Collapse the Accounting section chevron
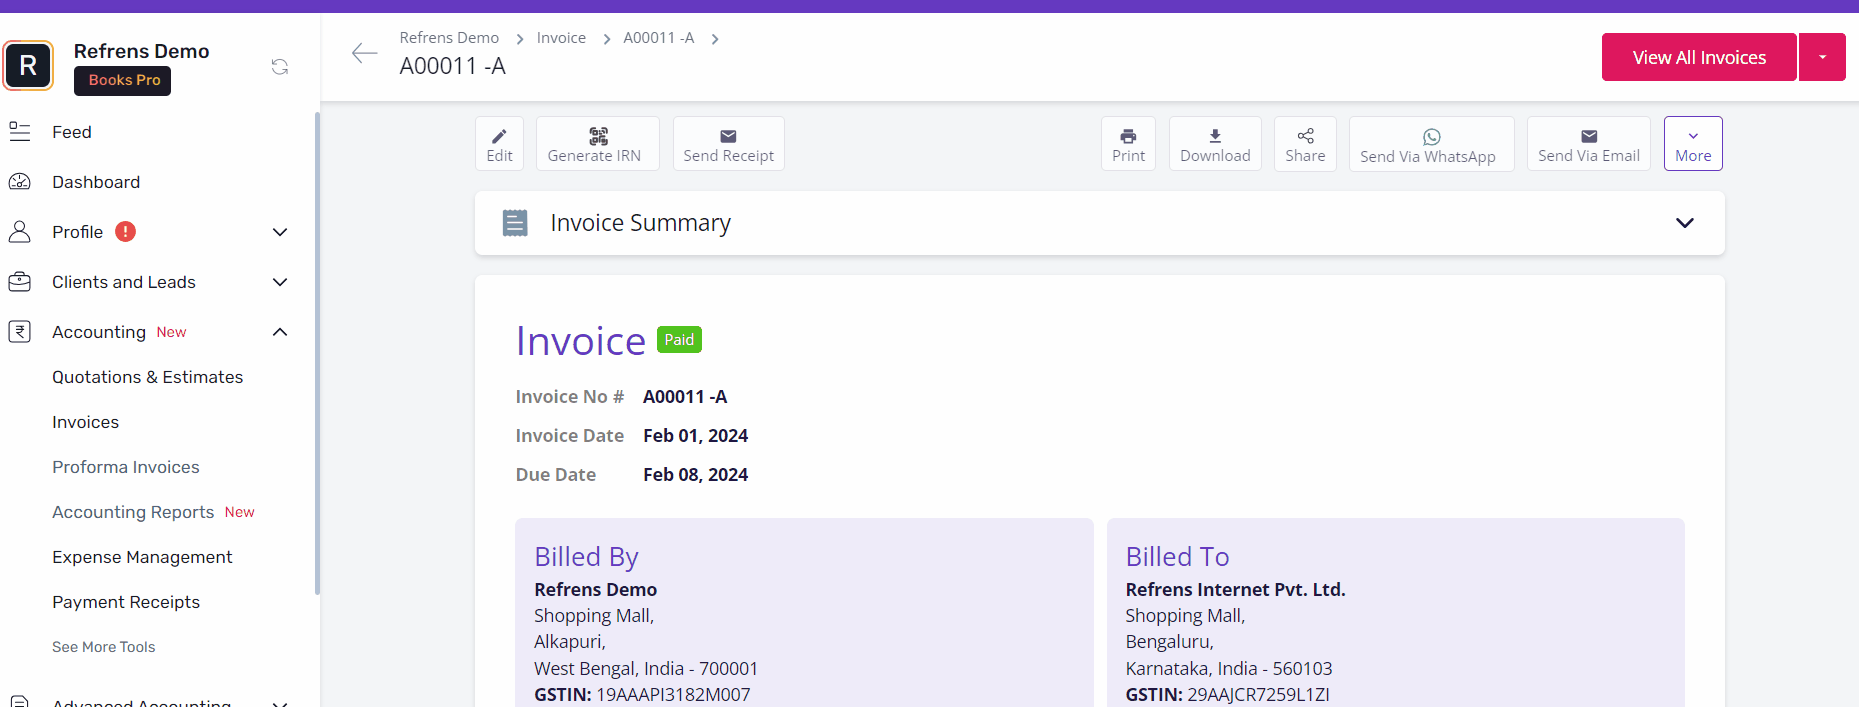 pos(280,332)
